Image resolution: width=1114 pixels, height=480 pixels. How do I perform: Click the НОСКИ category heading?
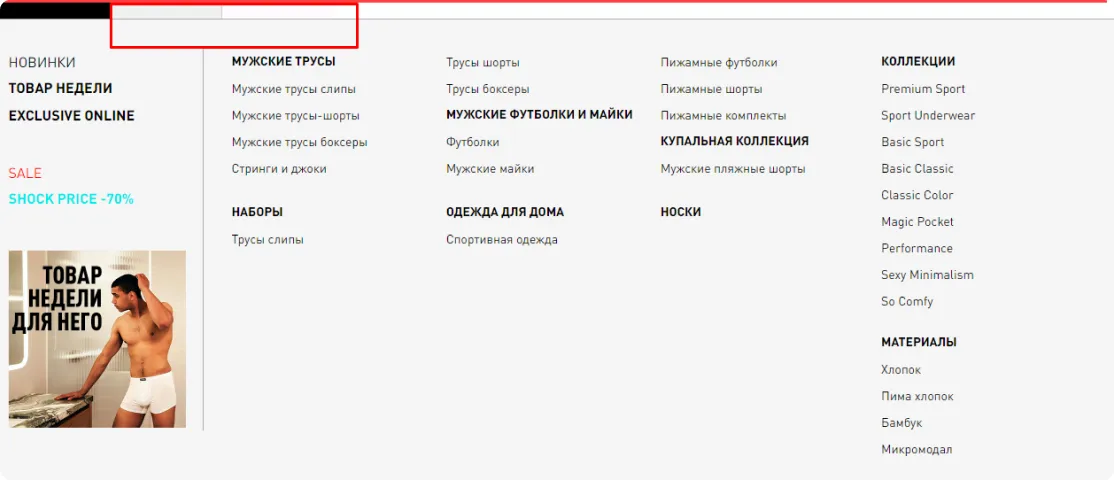pos(680,212)
